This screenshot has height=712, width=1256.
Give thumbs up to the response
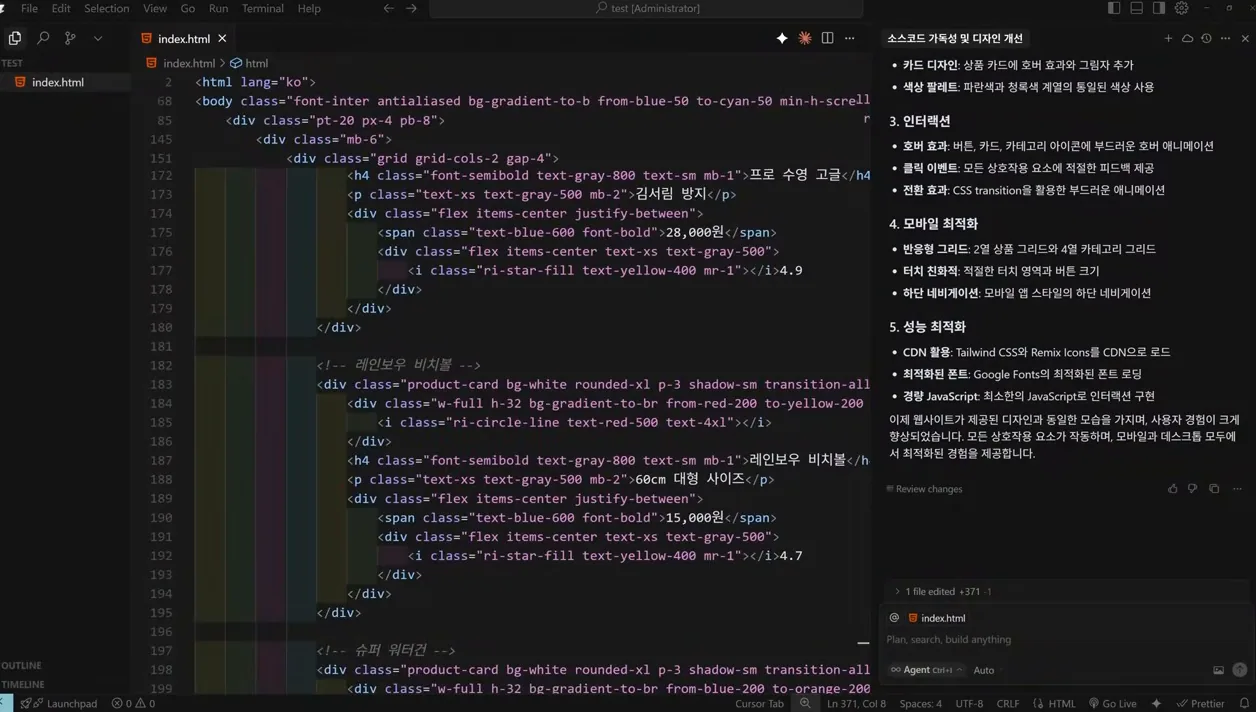coord(1172,489)
